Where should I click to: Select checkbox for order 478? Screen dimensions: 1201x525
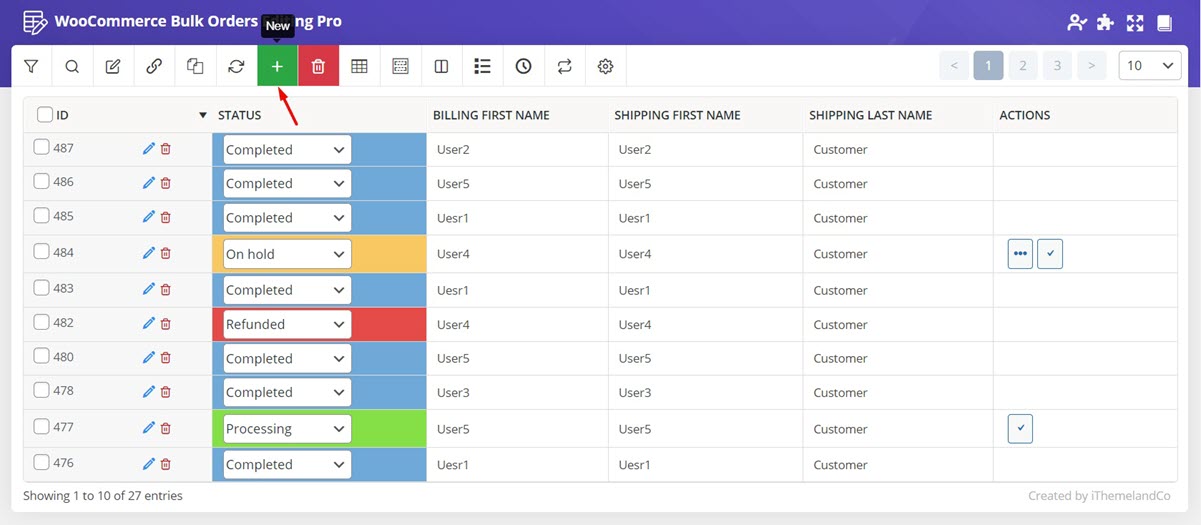click(x=41, y=390)
